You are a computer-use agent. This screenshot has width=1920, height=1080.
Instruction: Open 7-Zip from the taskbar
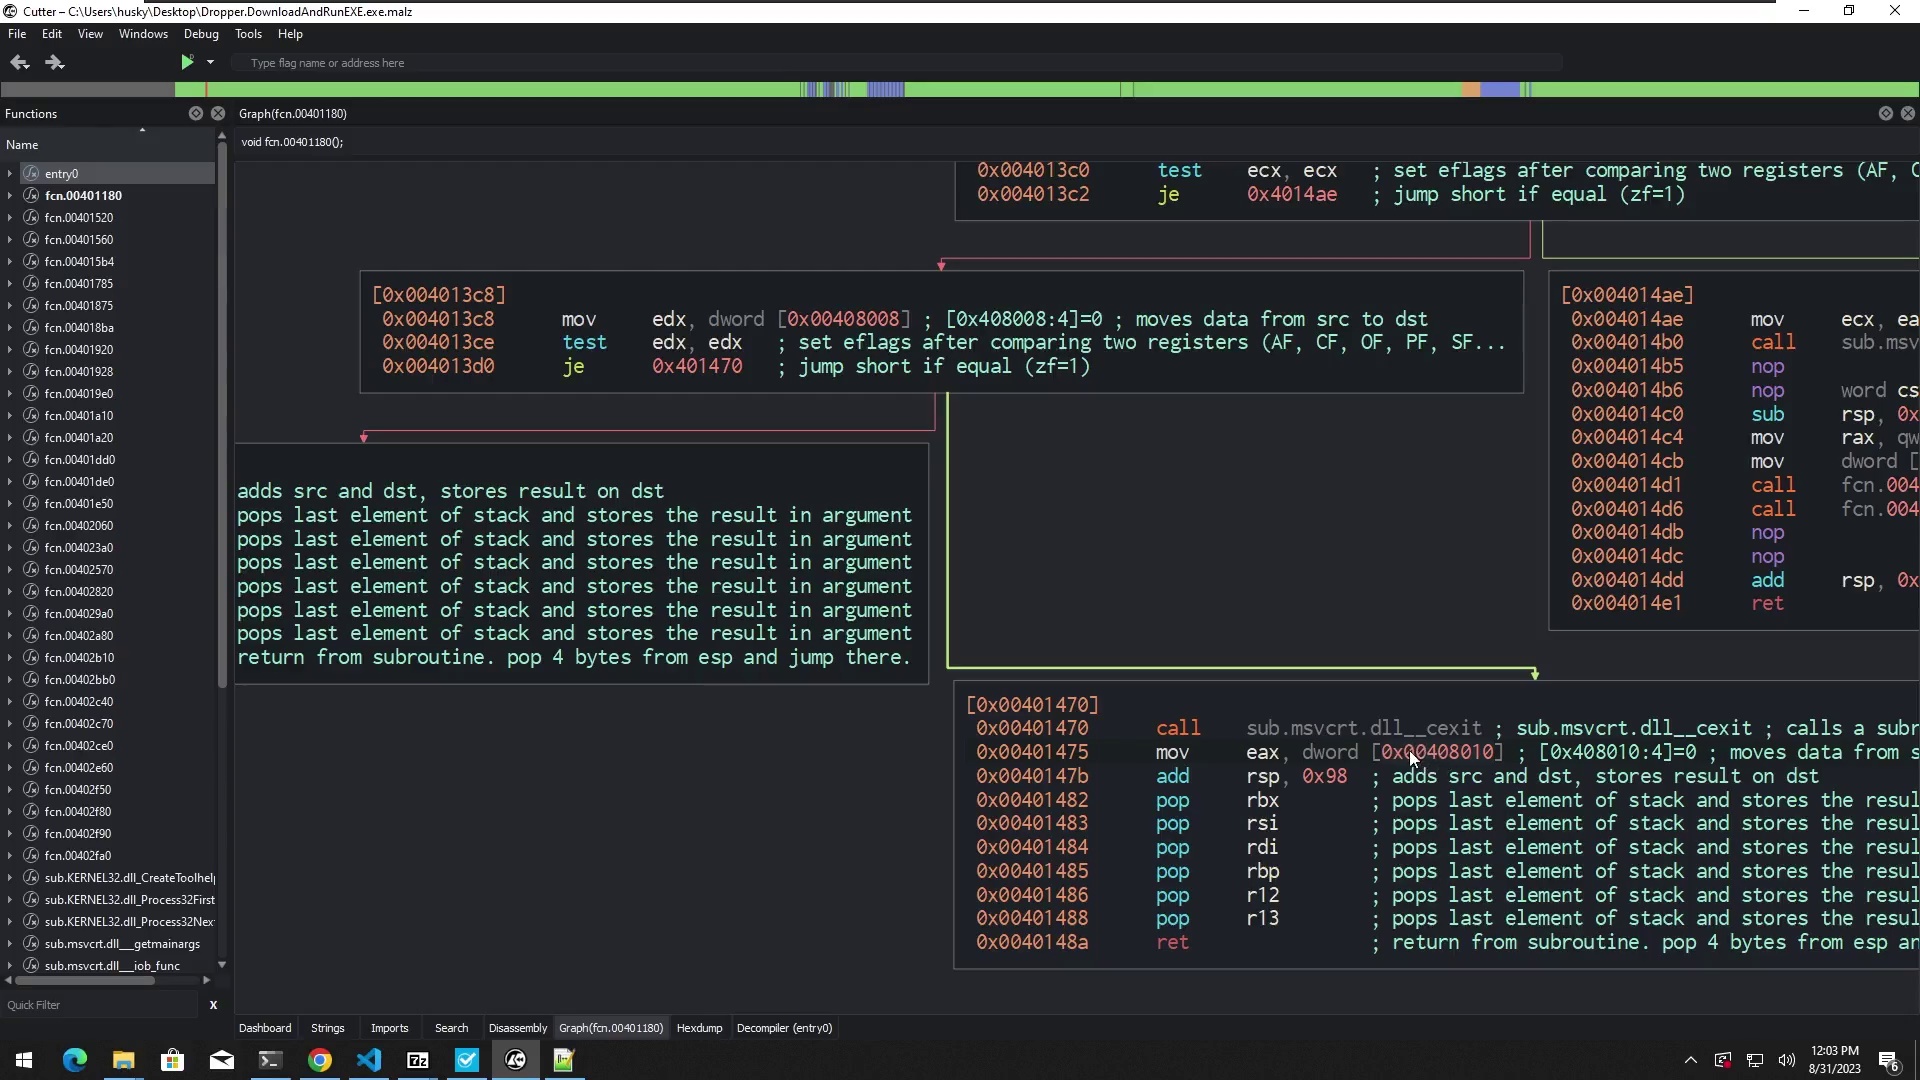418,1060
